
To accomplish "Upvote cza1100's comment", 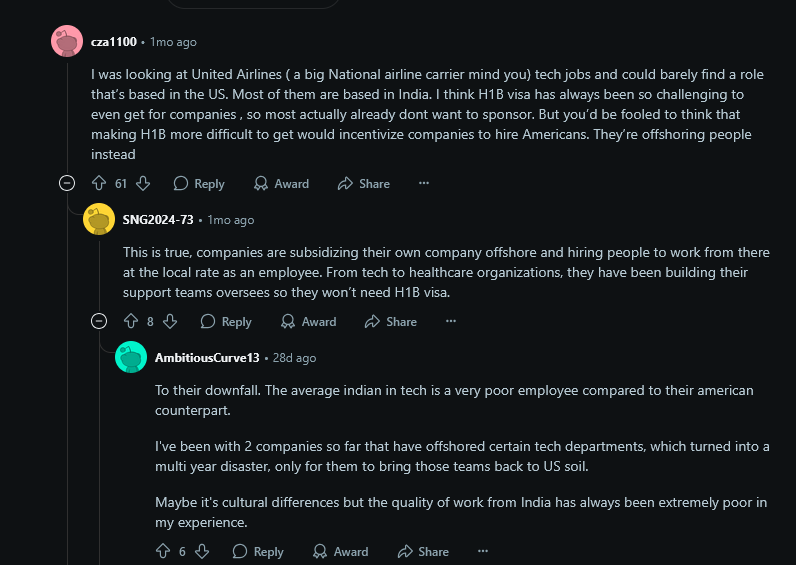I will [x=98, y=183].
